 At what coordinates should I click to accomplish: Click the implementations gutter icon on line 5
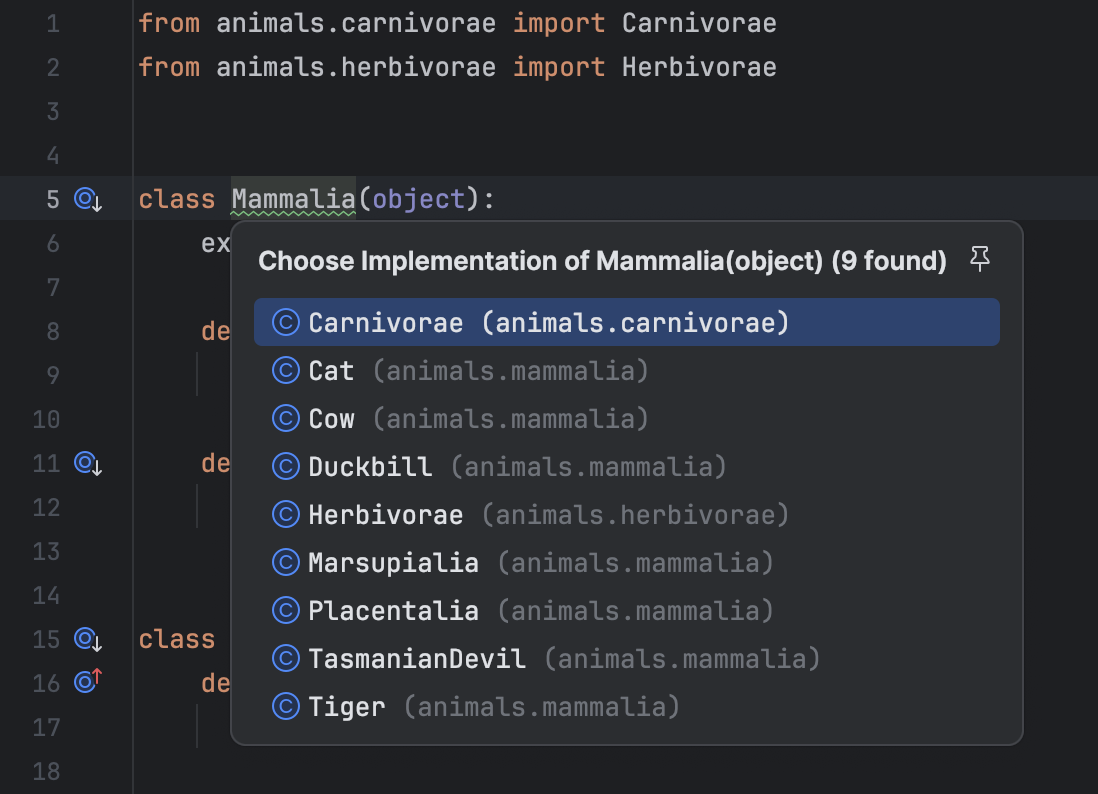(x=84, y=199)
